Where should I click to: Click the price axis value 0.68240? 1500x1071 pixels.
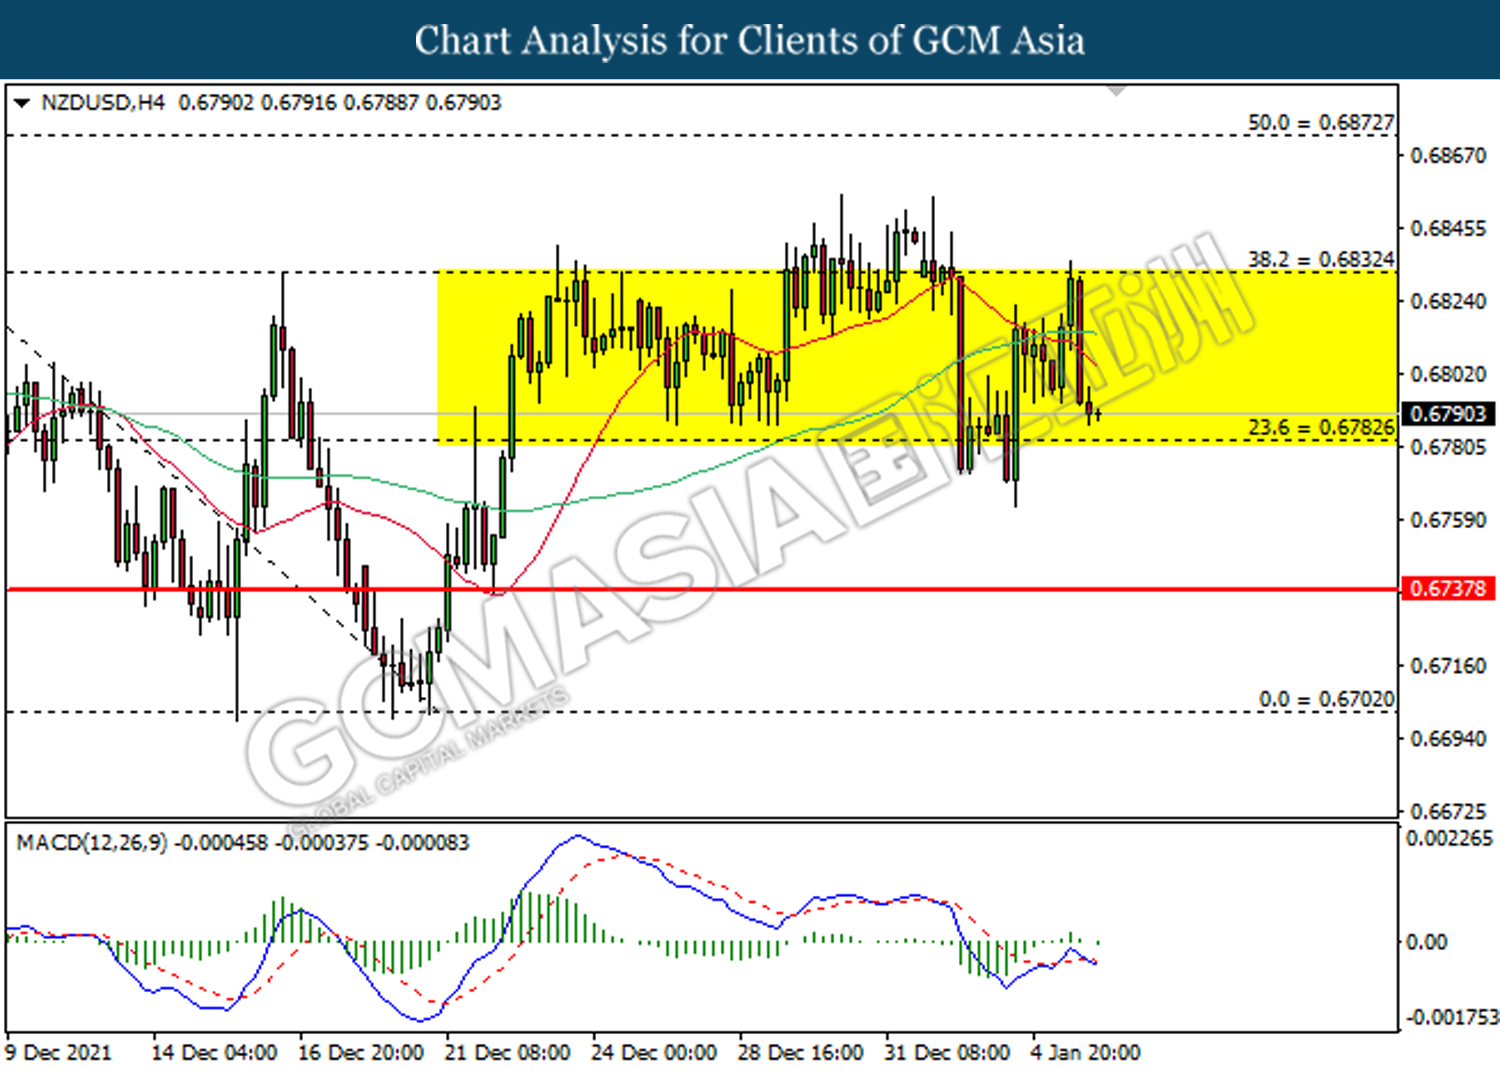tap(1448, 301)
